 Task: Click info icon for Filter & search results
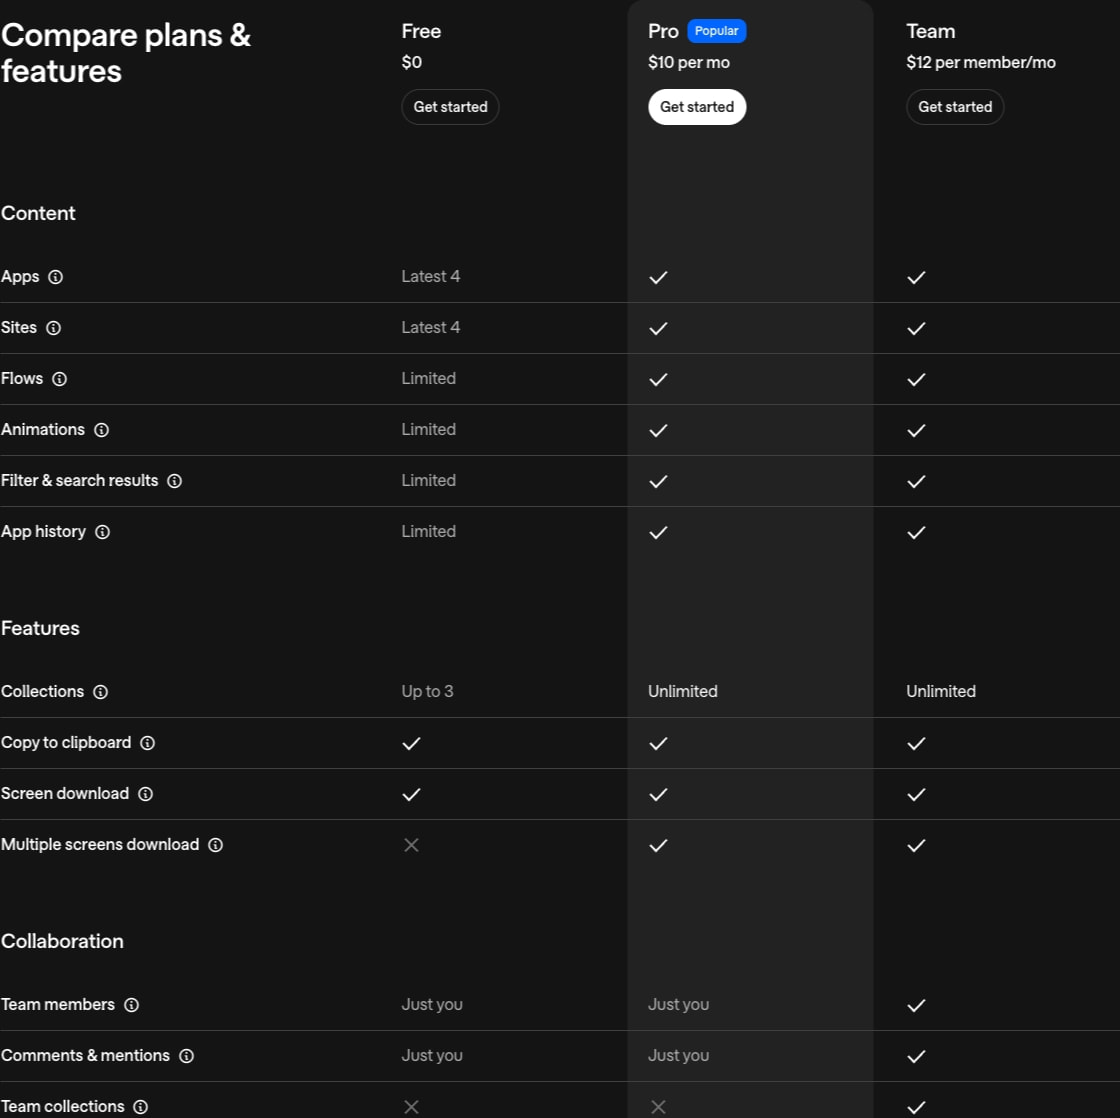click(x=174, y=481)
